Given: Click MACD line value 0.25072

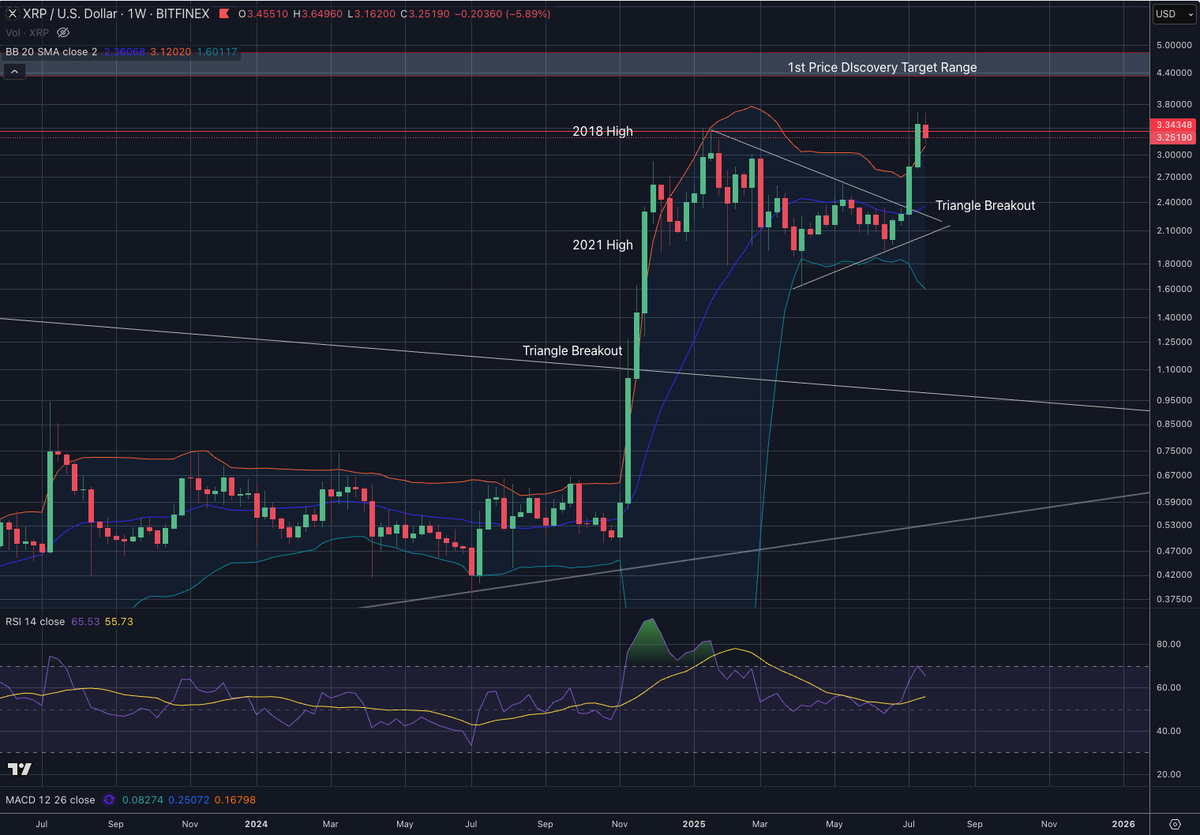Looking at the screenshot, I should (187, 799).
